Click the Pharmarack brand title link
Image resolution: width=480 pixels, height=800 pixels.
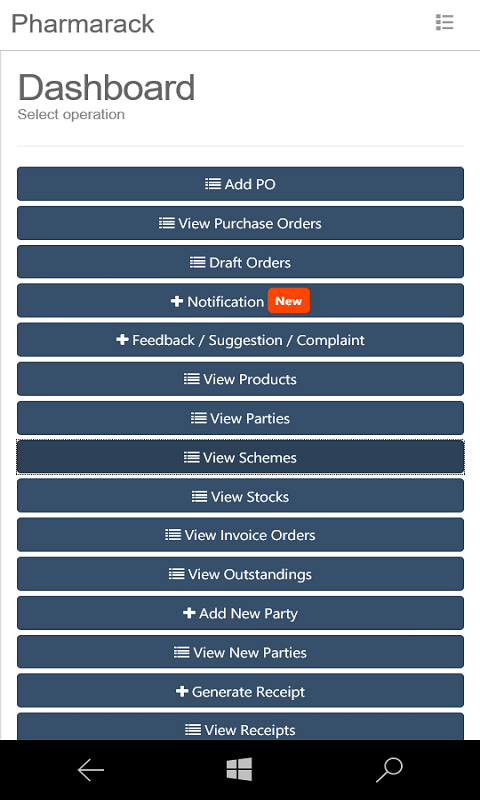coord(83,24)
